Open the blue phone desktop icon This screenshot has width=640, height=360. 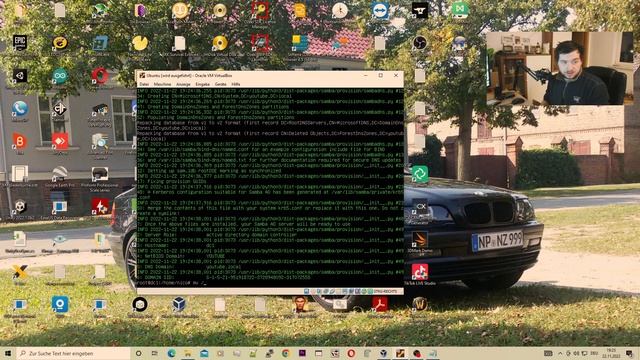(20, 109)
